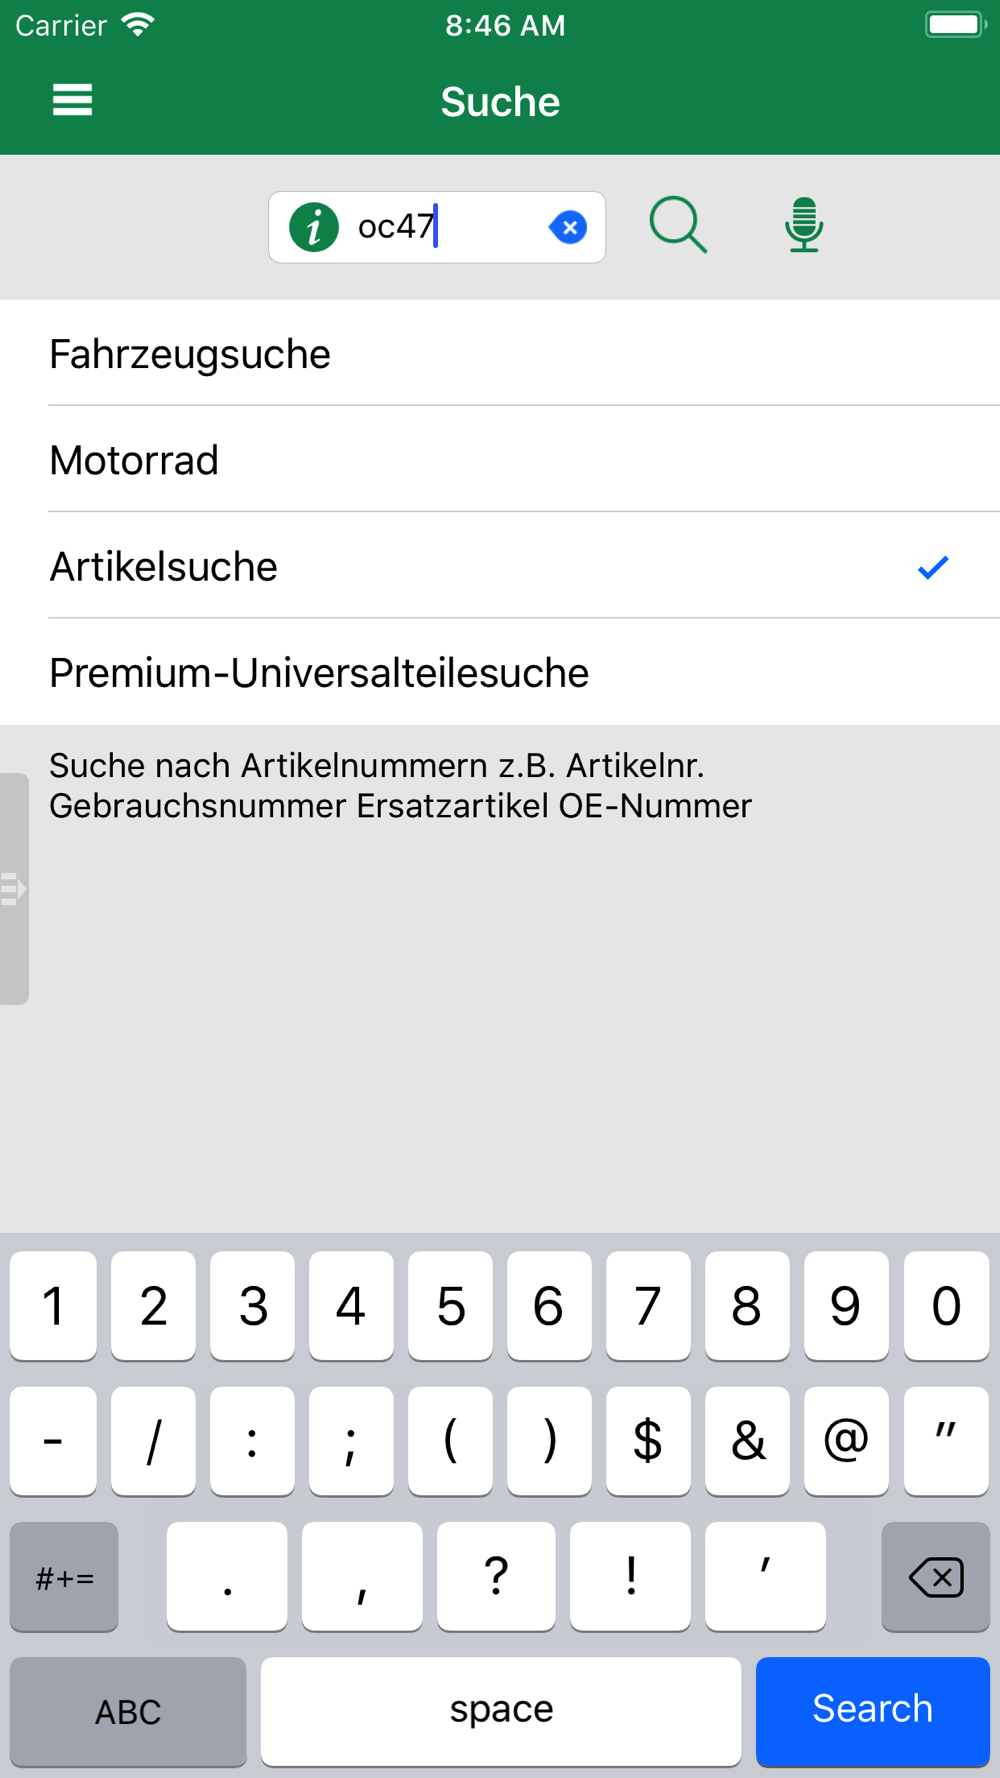Start voice input with the microphone icon
Screen dimensions: 1000x1778
coord(804,225)
